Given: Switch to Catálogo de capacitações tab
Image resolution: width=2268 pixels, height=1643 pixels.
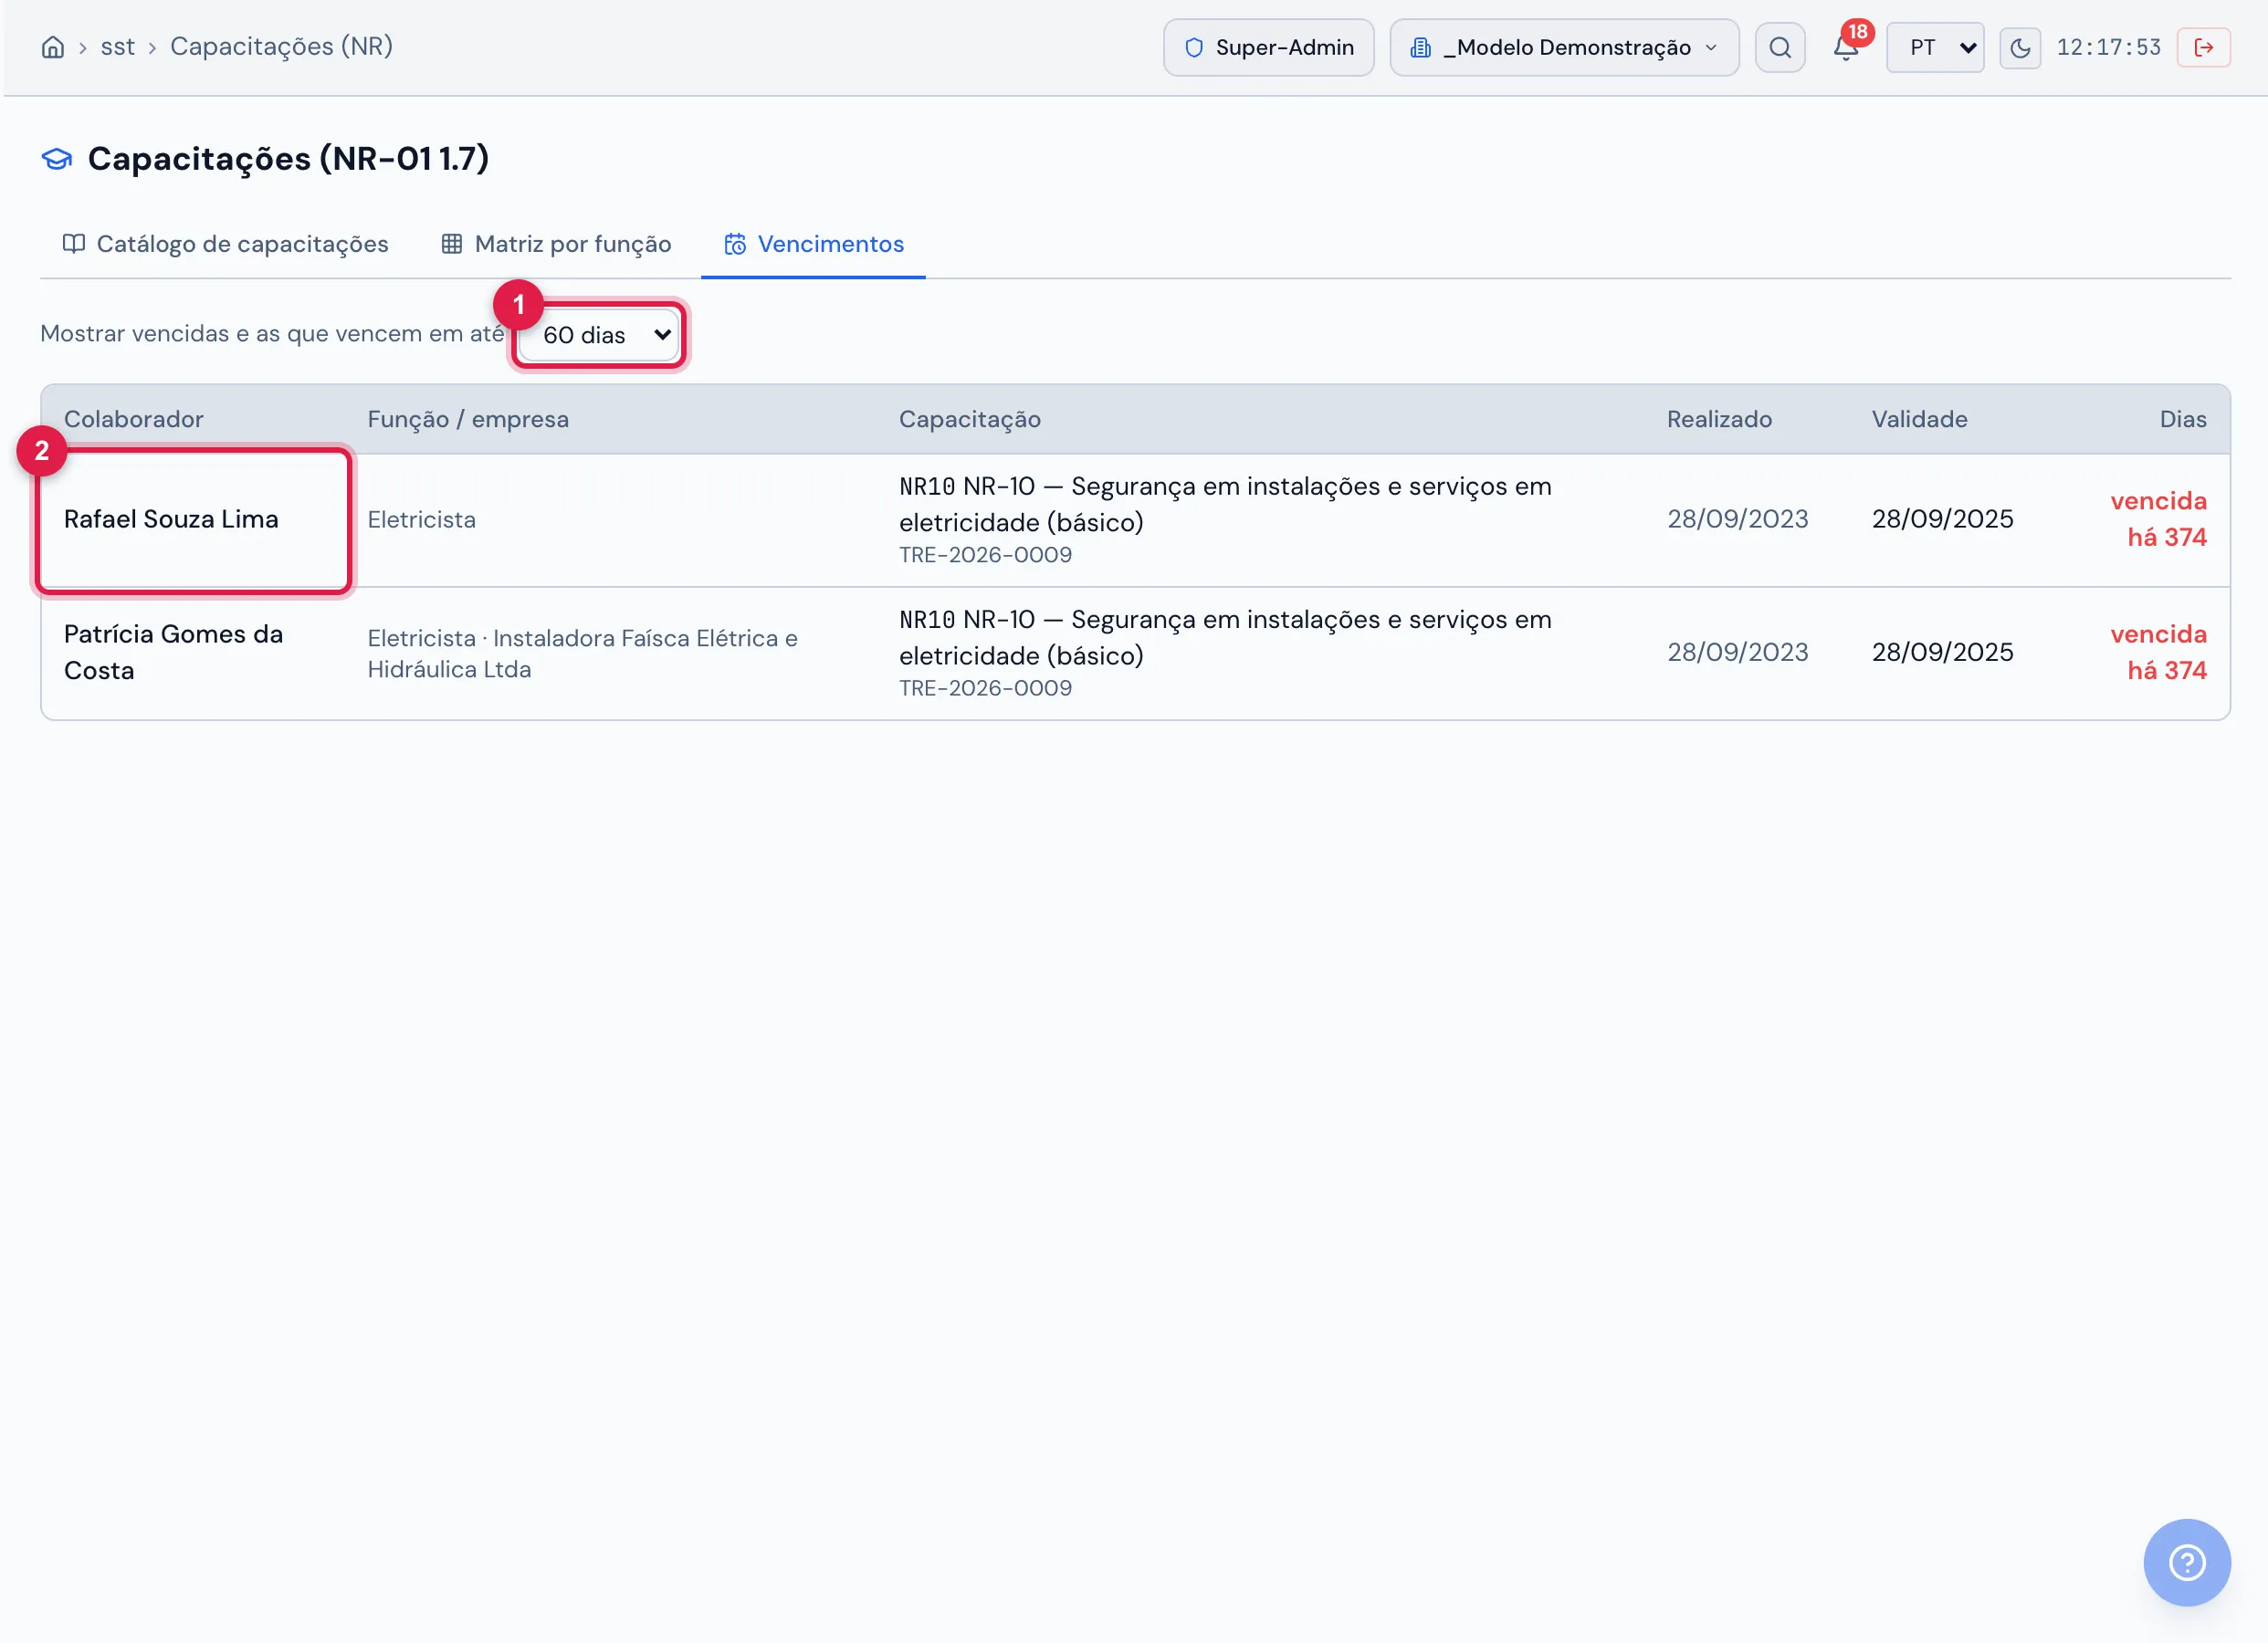Looking at the screenshot, I should coord(226,244).
